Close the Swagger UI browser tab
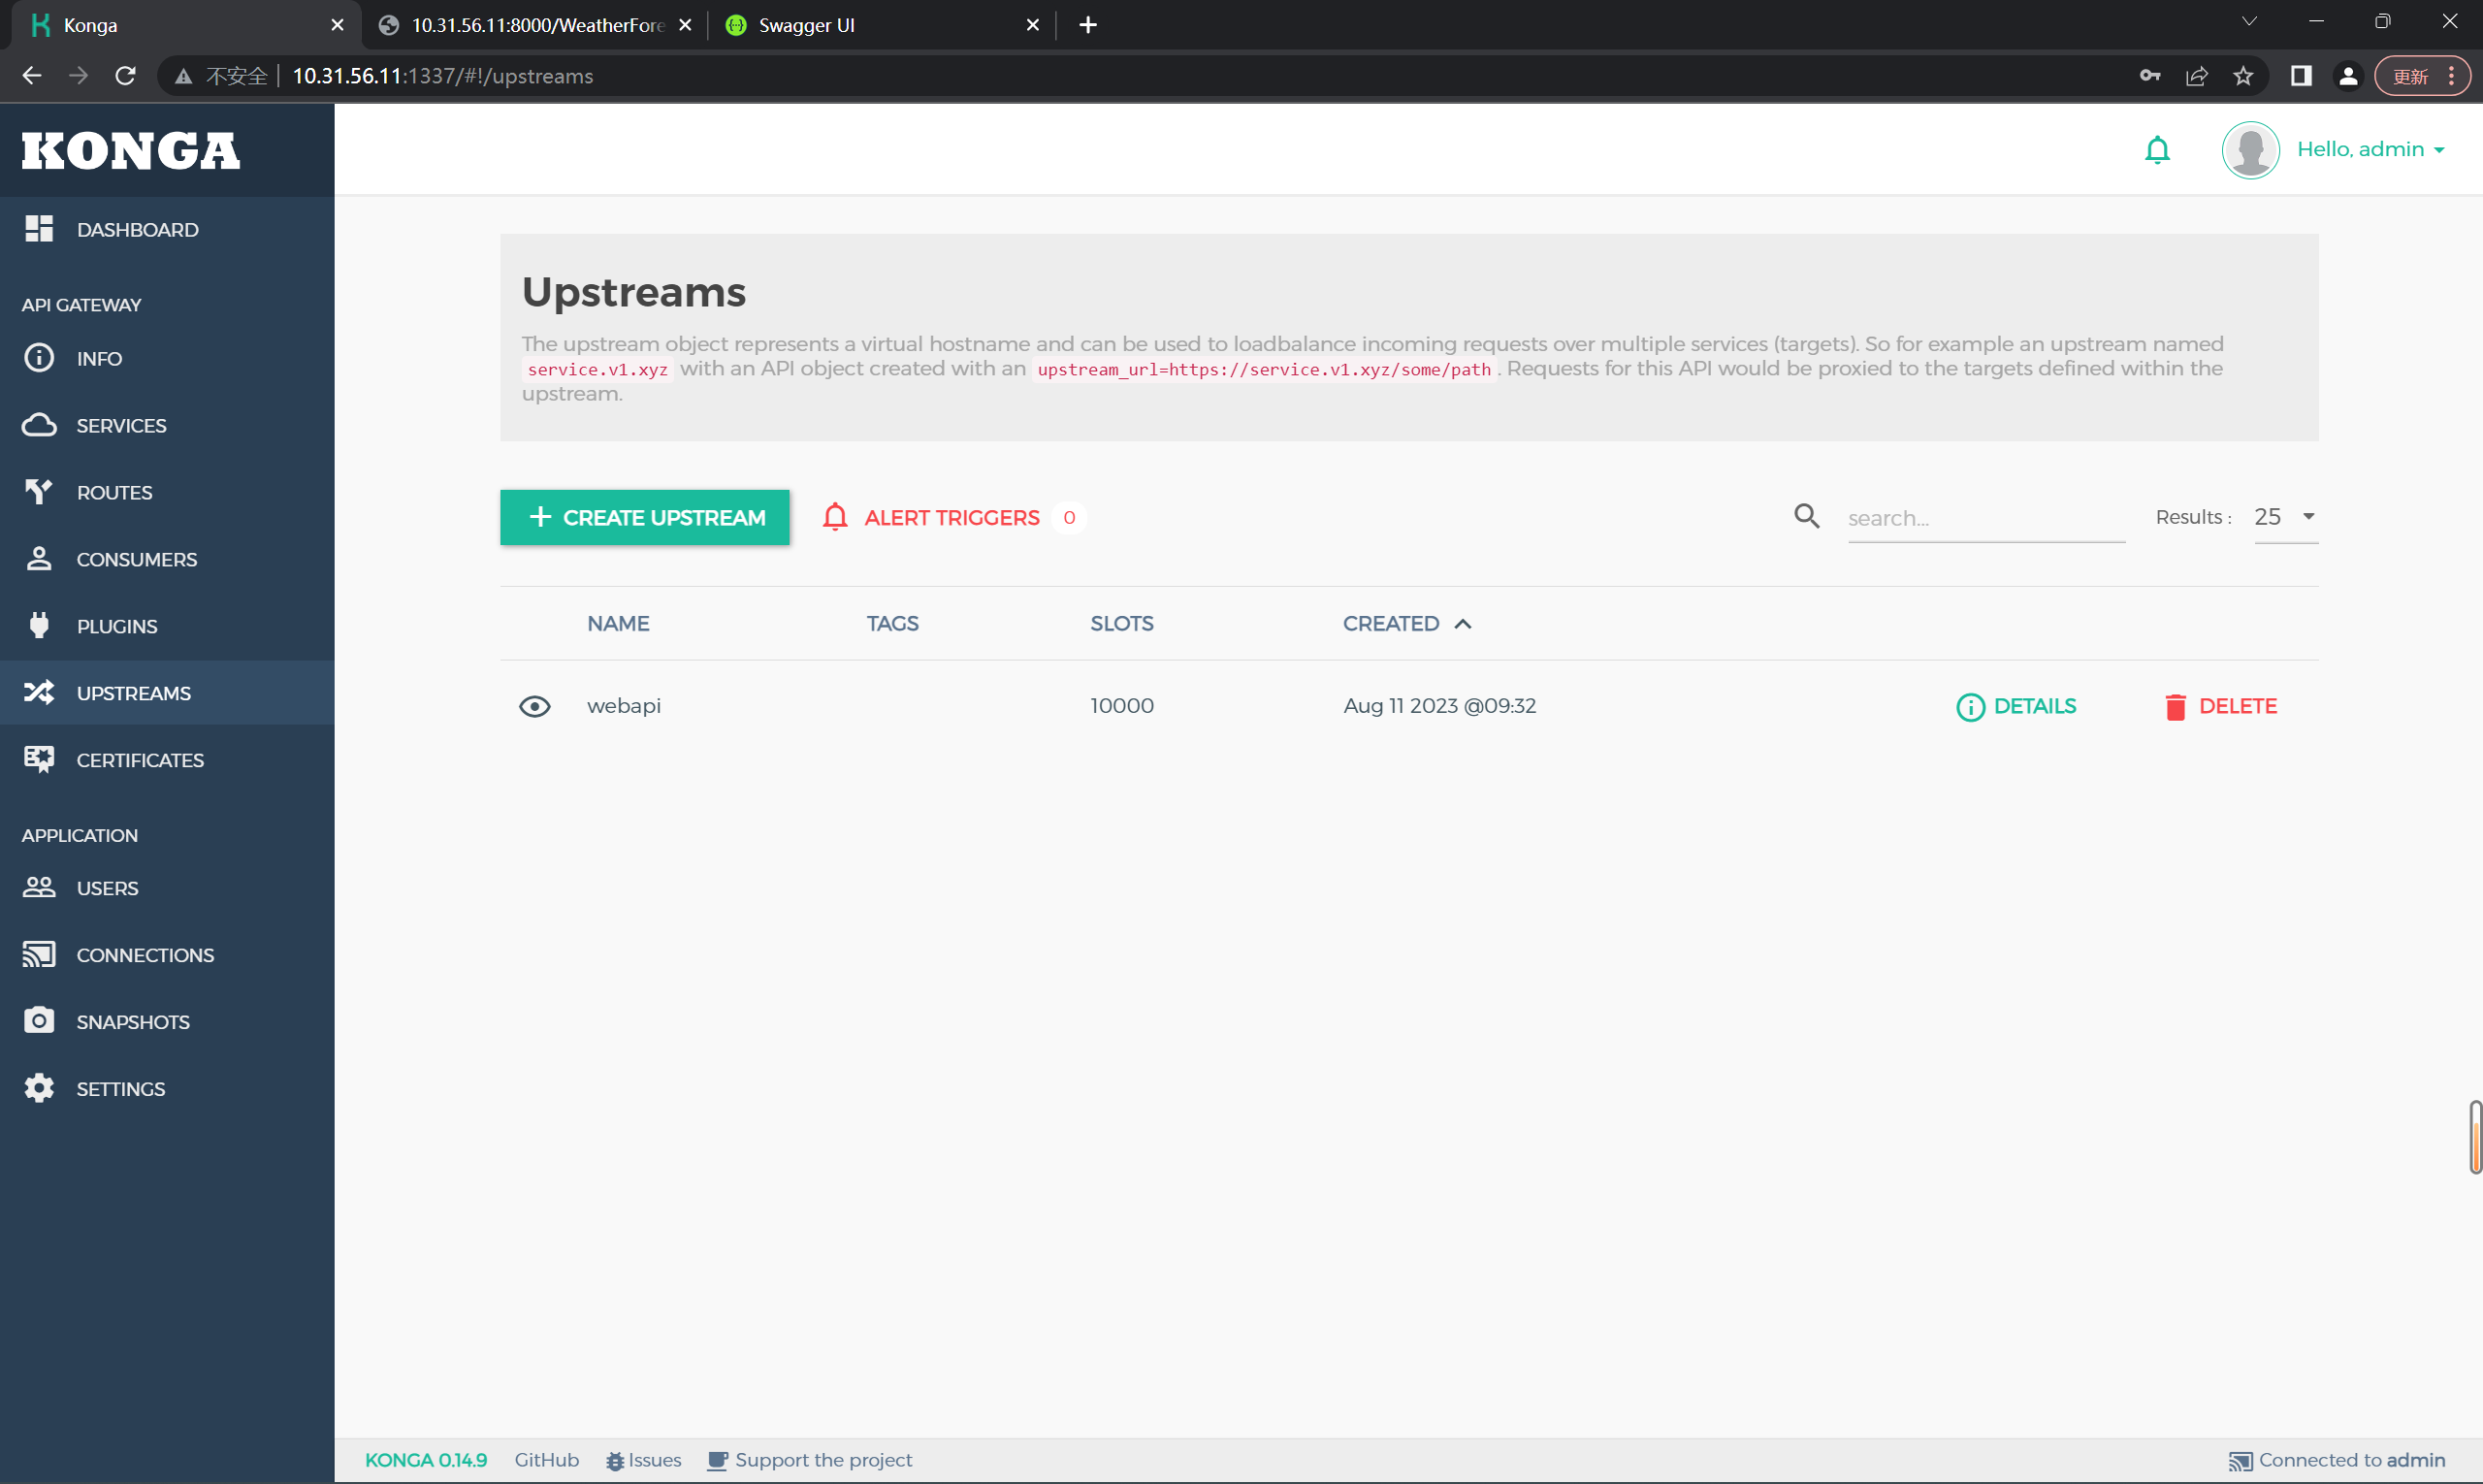This screenshot has width=2483, height=1484. 1032,25
